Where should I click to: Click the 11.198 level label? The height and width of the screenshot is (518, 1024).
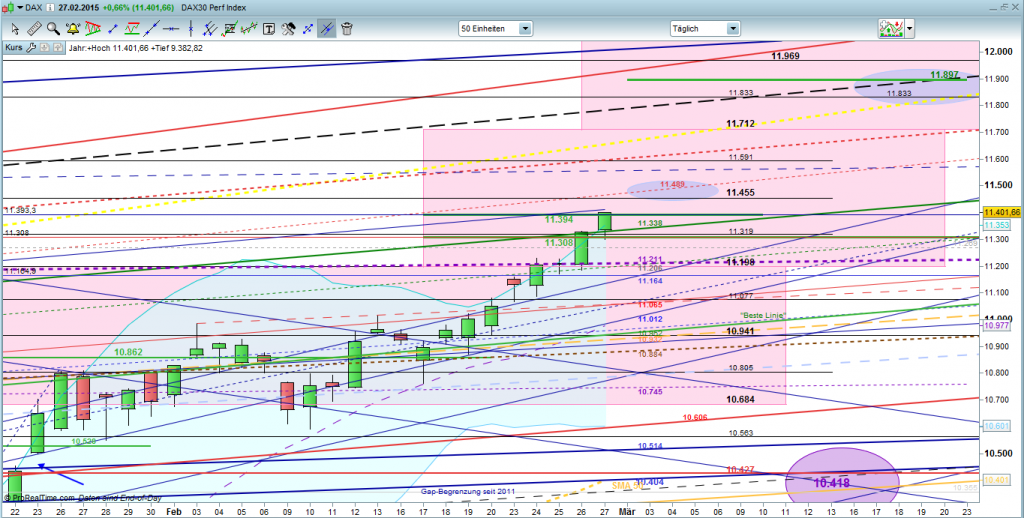(x=740, y=262)
